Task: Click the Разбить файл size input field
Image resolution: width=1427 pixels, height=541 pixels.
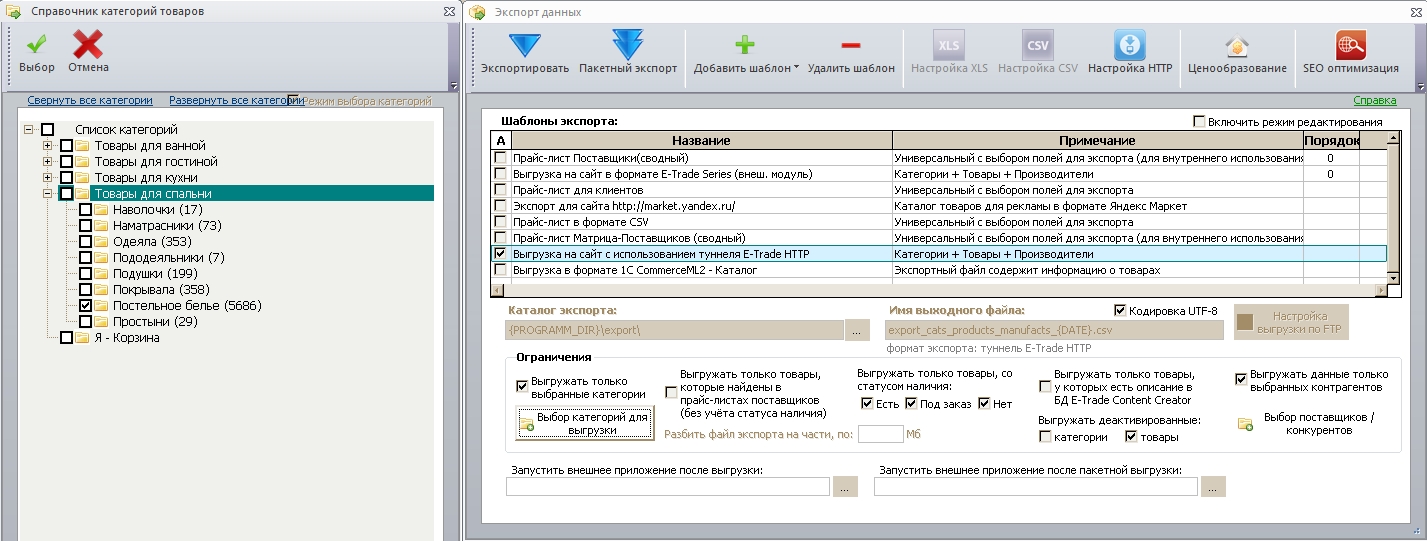Action: [881, 434]
